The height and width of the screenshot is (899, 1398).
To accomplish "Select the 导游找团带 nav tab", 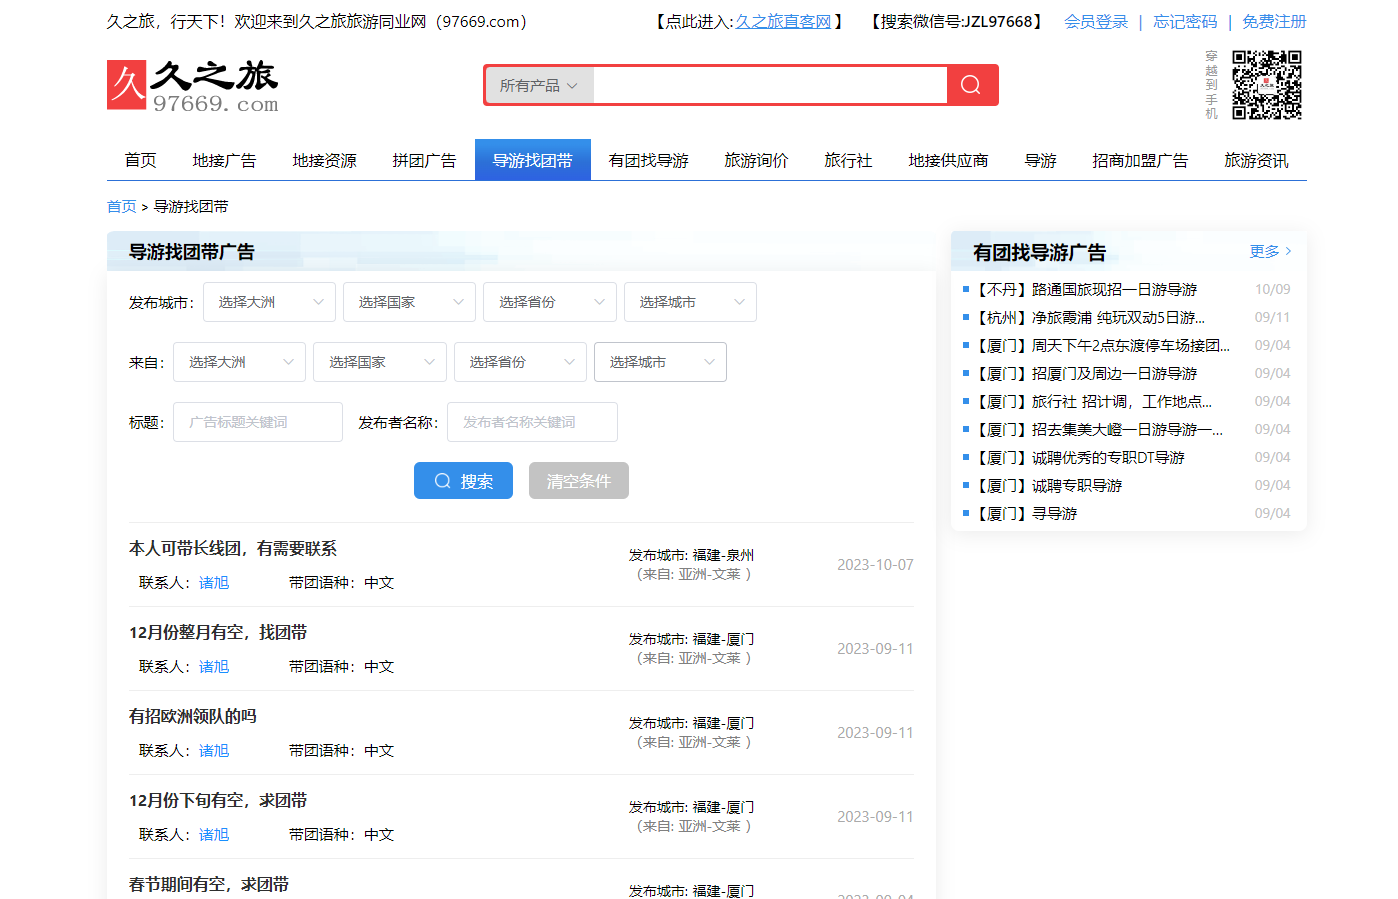I will click(533, 160).
